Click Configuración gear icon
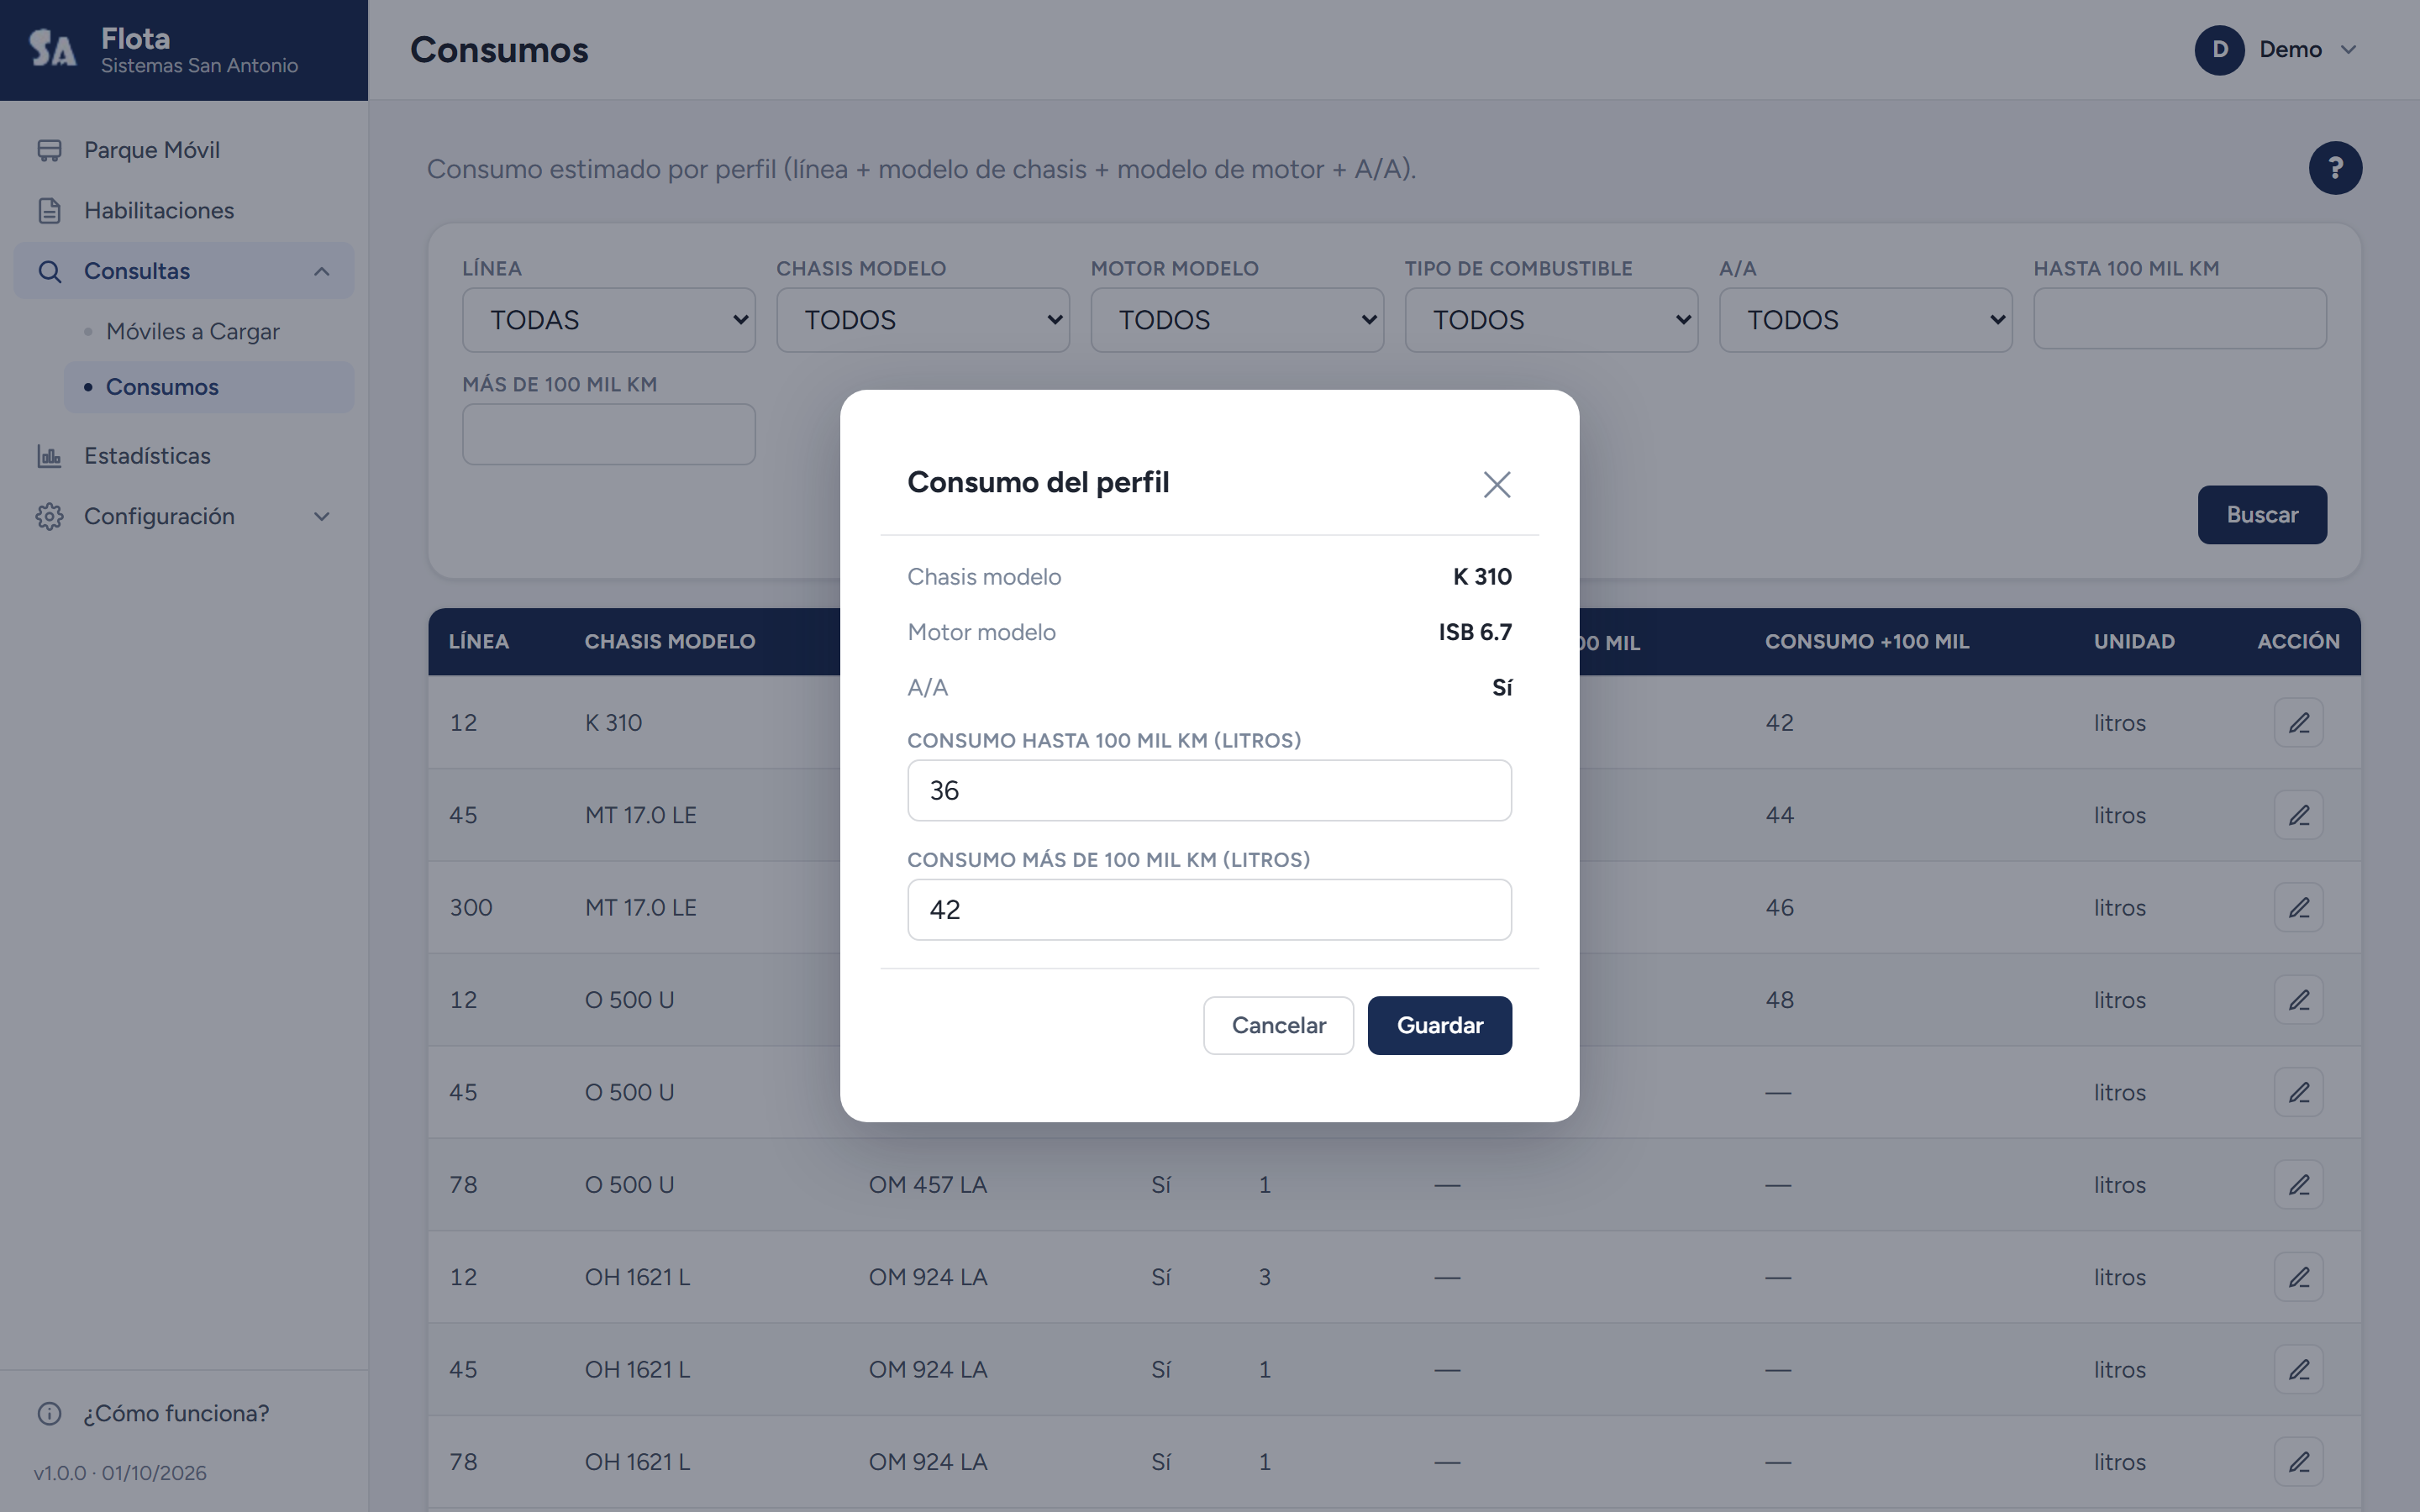This screenshot has height=1512, width=2420. (x=49, y=517)
